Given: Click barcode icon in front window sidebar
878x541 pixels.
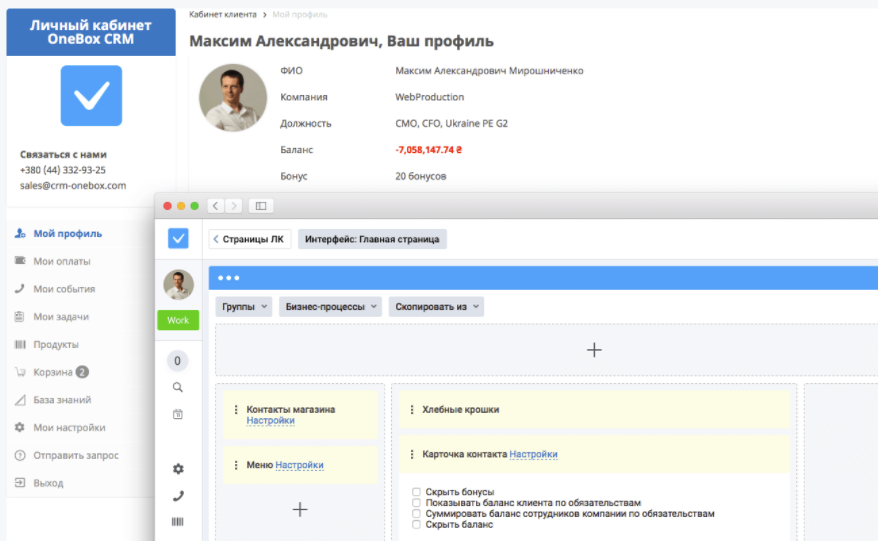Looking at the screenshot, I should tap(178, 522).
